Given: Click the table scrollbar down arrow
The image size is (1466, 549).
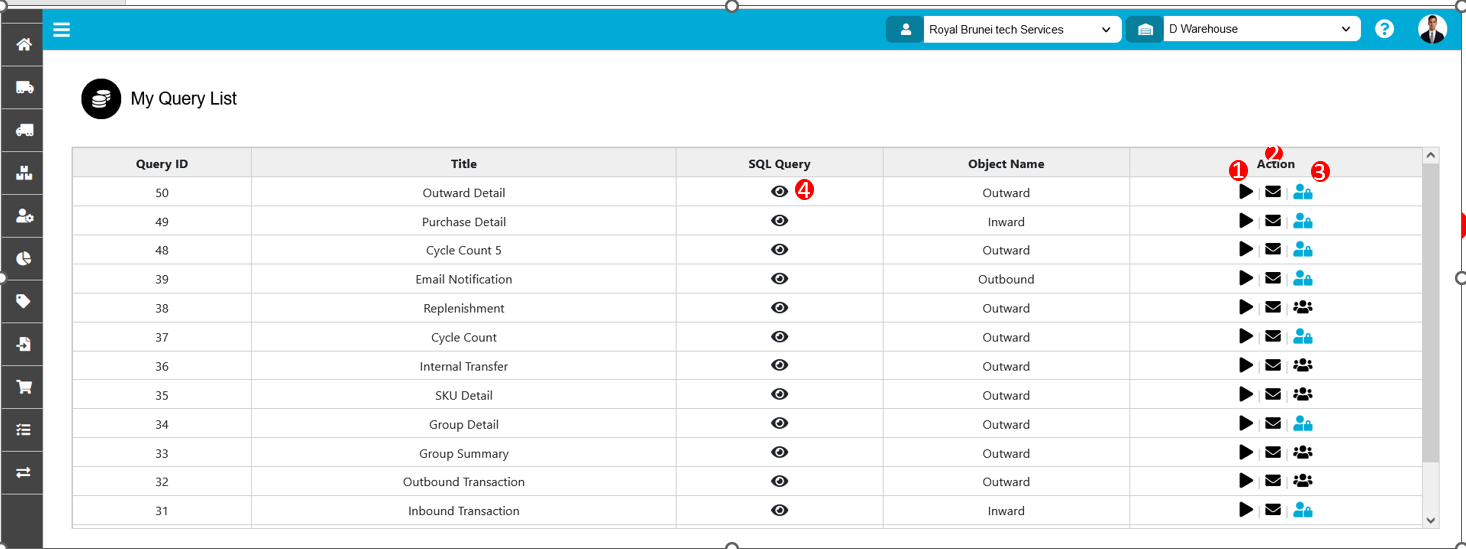Looking at the screenshot, I should click(x=1430, y=520).
